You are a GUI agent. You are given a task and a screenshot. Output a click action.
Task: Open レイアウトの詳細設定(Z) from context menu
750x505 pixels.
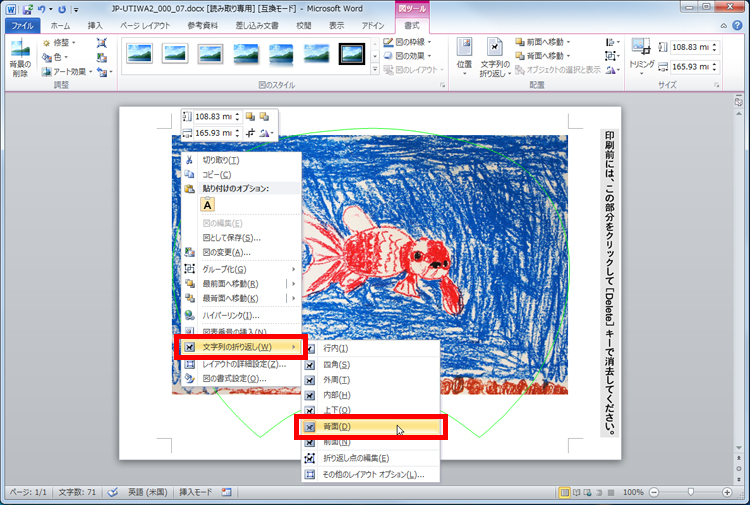pos(241,364)
